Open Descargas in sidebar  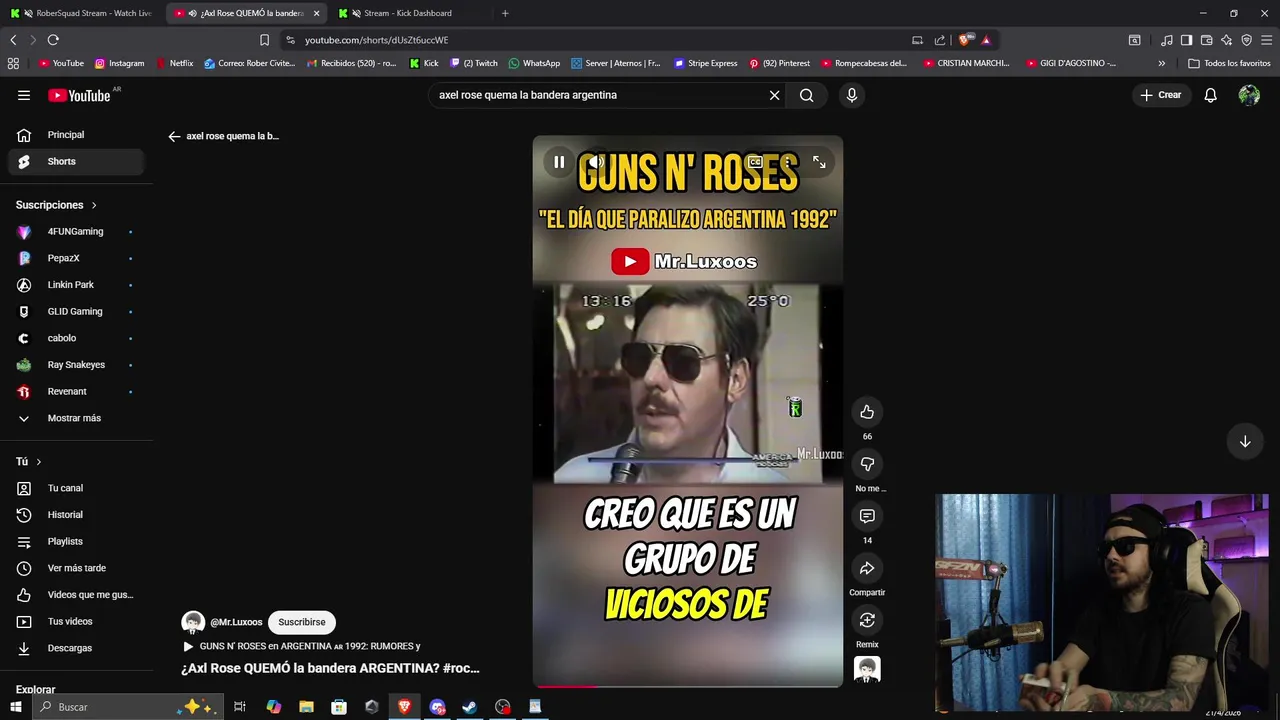point(77,648)
